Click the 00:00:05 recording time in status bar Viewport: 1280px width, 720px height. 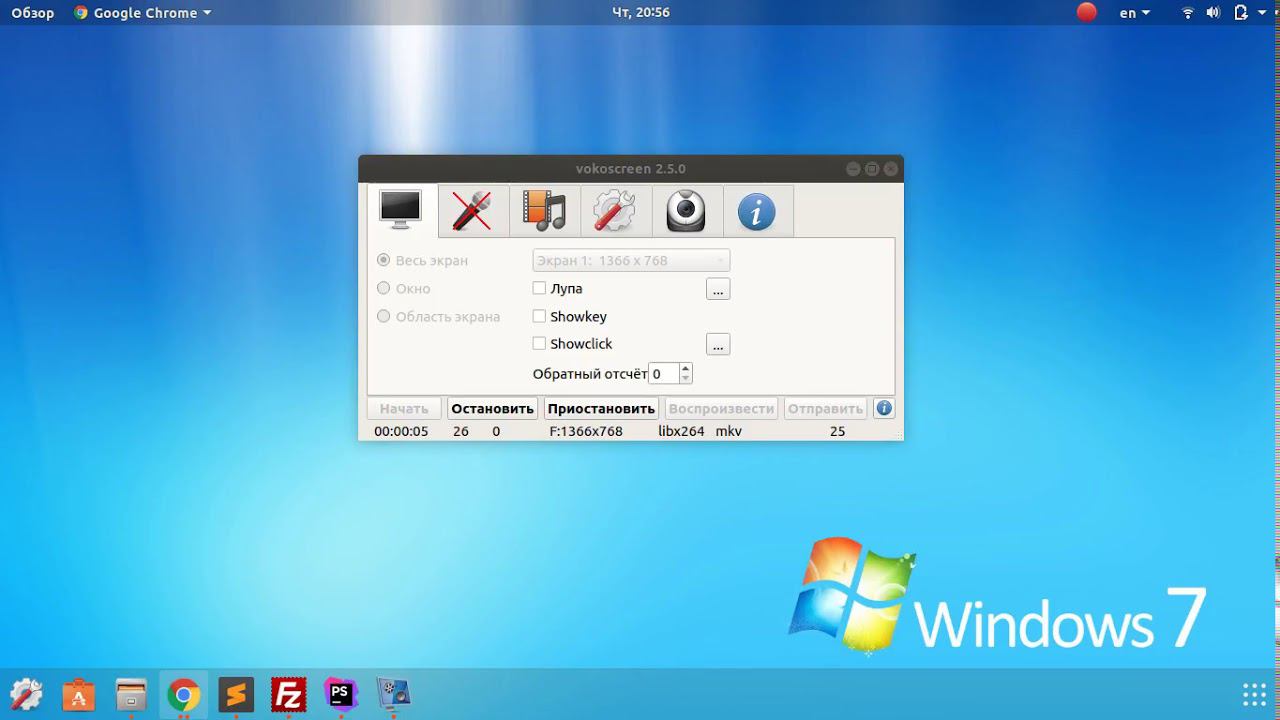coord(401,431)
